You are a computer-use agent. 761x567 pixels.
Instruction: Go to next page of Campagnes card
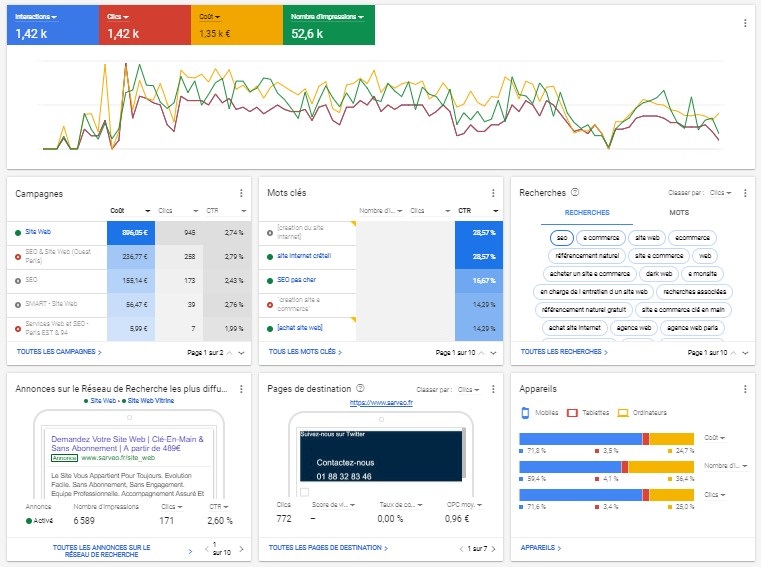coord(241,353)
